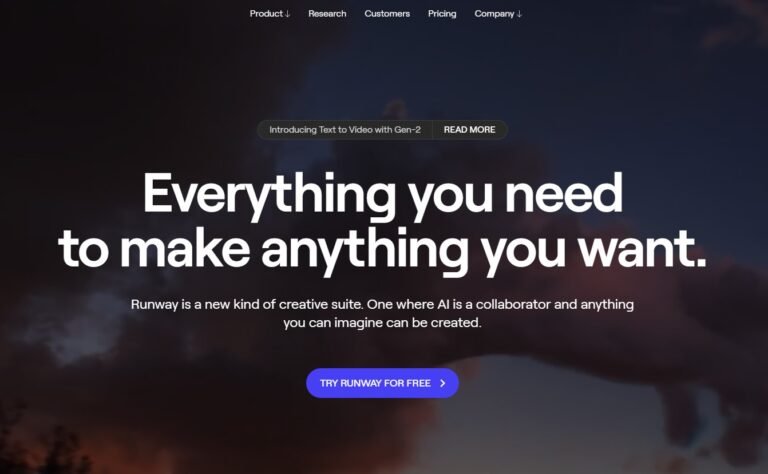Select Pricing in the top navigation
The height and width of the screenshot is (474, 768).
pos(442,14)
